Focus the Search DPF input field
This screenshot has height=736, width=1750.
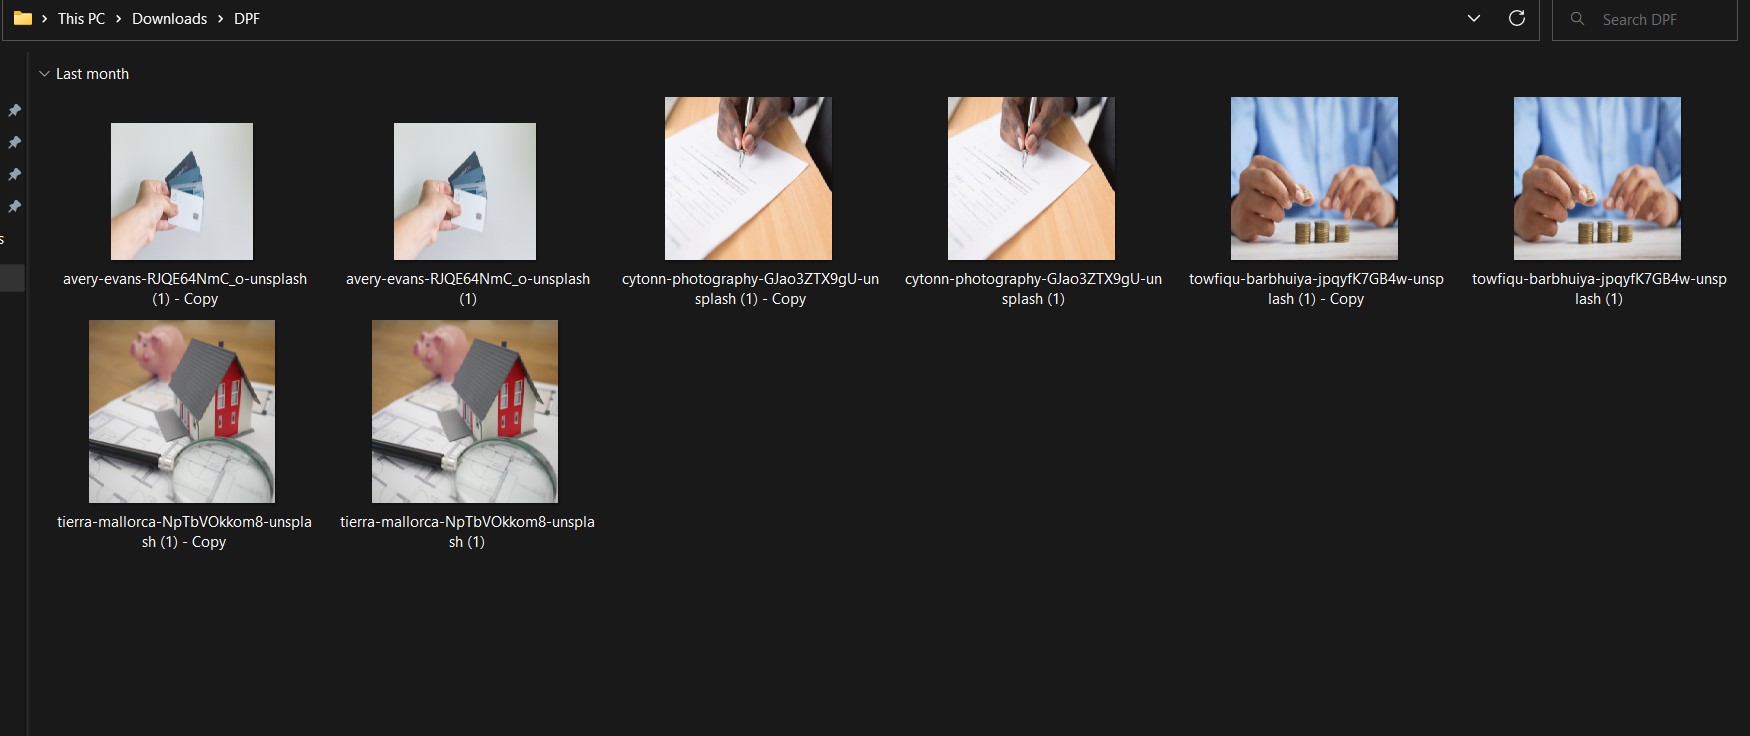(x=1660, y=20)
